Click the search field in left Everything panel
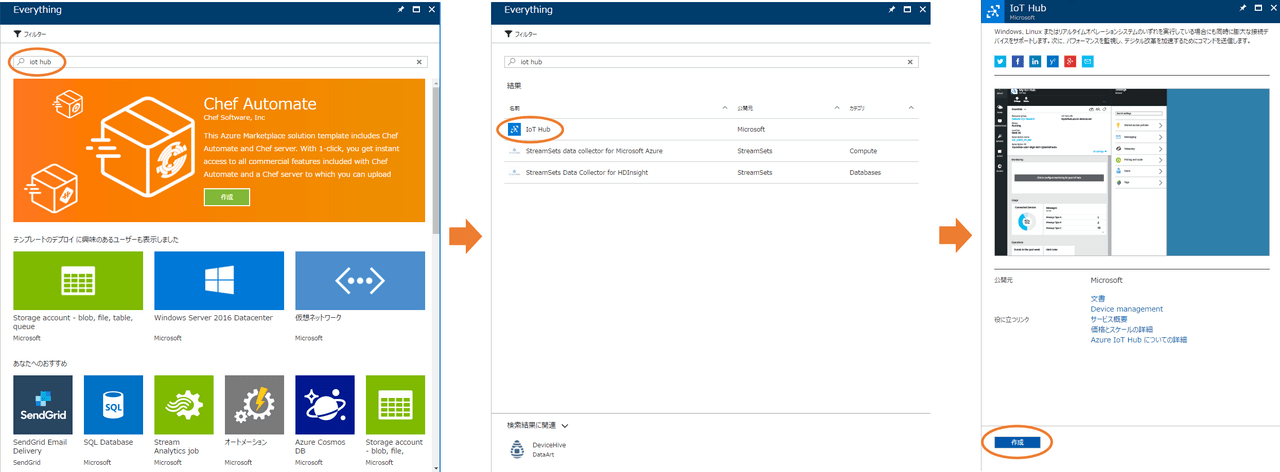Viewport: 1280px width, 472px height. [x=220, y=61]
